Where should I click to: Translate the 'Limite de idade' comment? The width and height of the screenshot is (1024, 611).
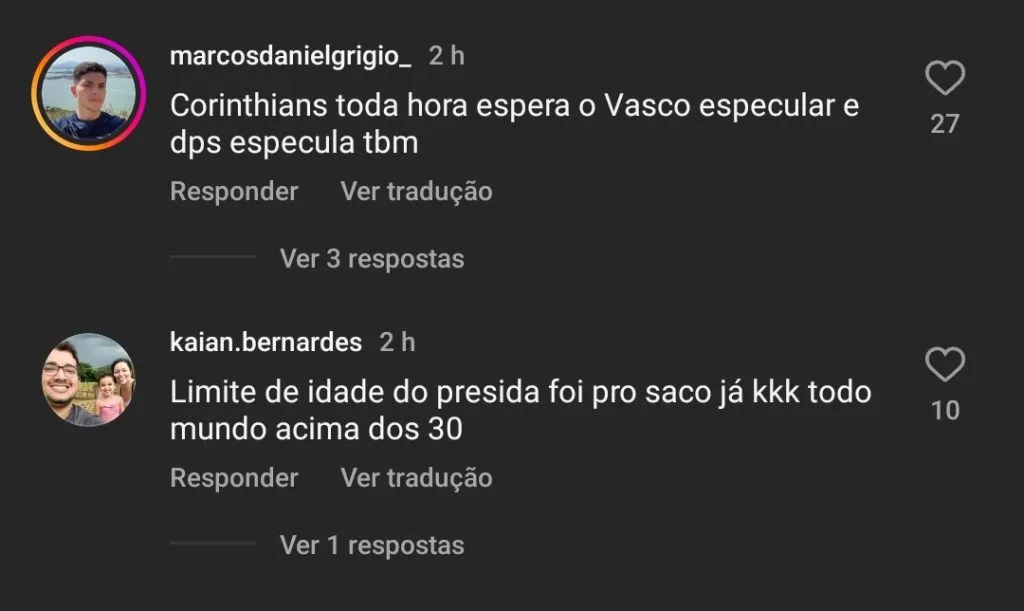click(416, 478)
